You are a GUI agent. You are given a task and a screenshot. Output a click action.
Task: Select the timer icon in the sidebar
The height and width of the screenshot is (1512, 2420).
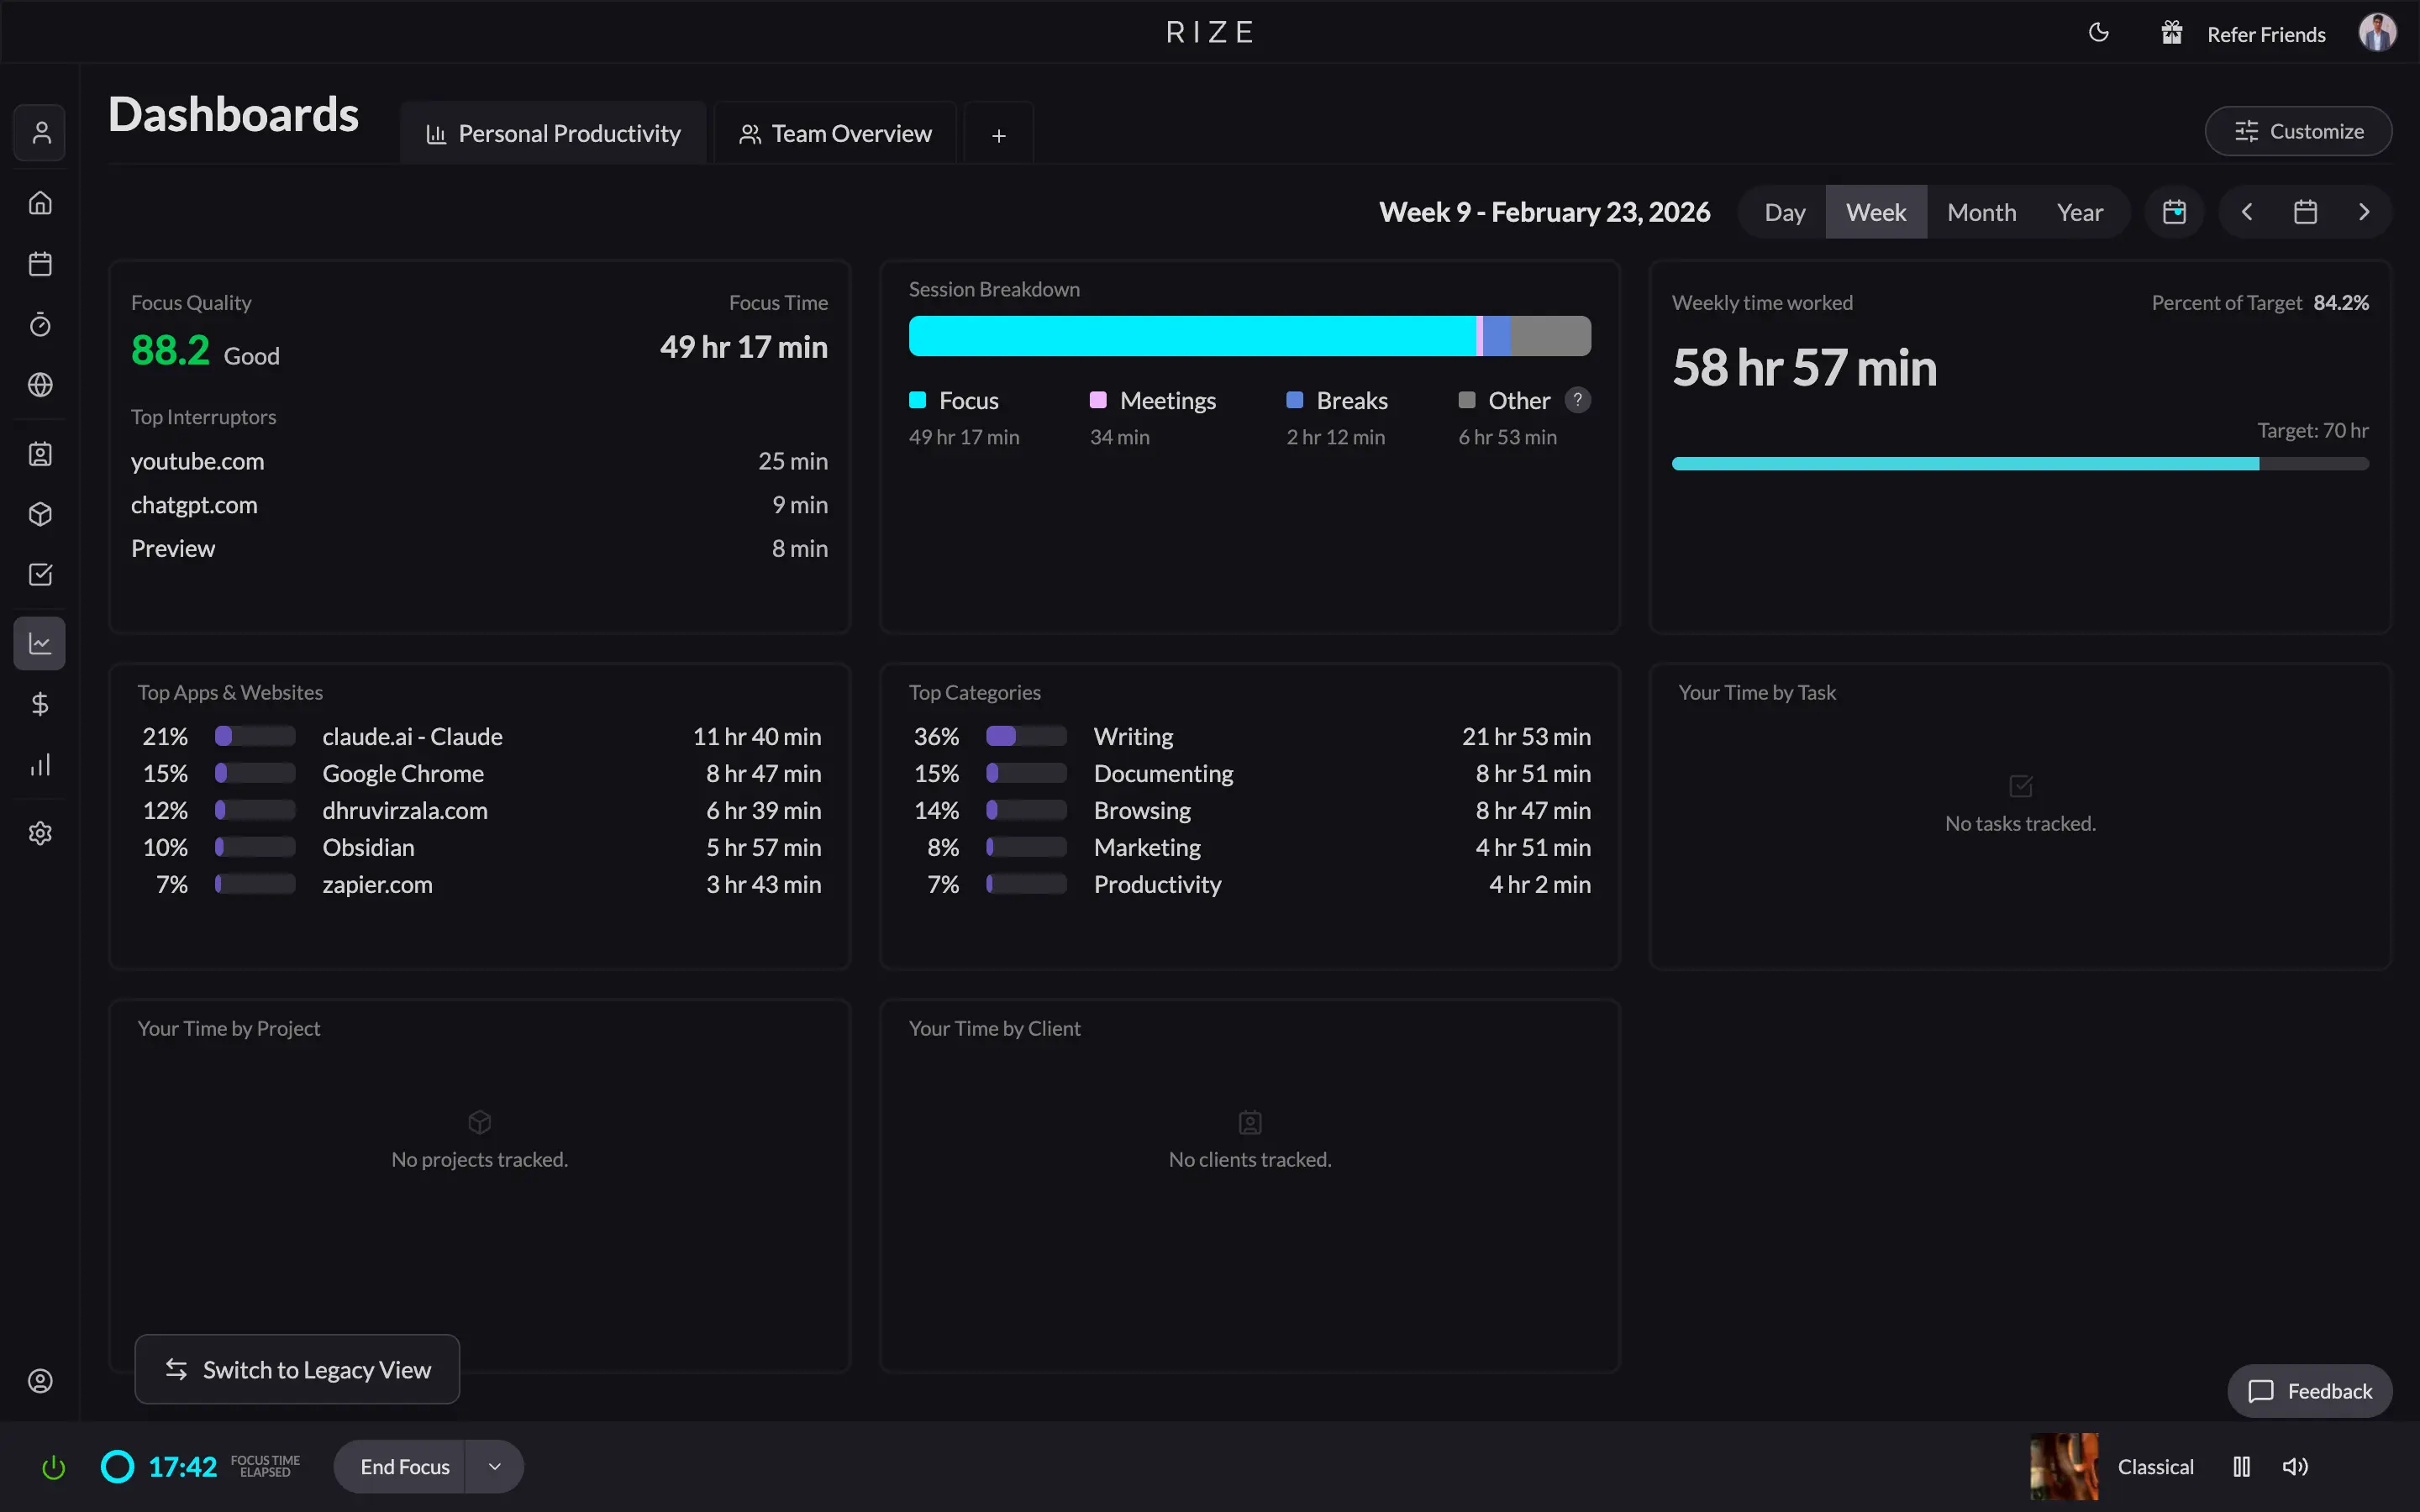coord(40,323)
